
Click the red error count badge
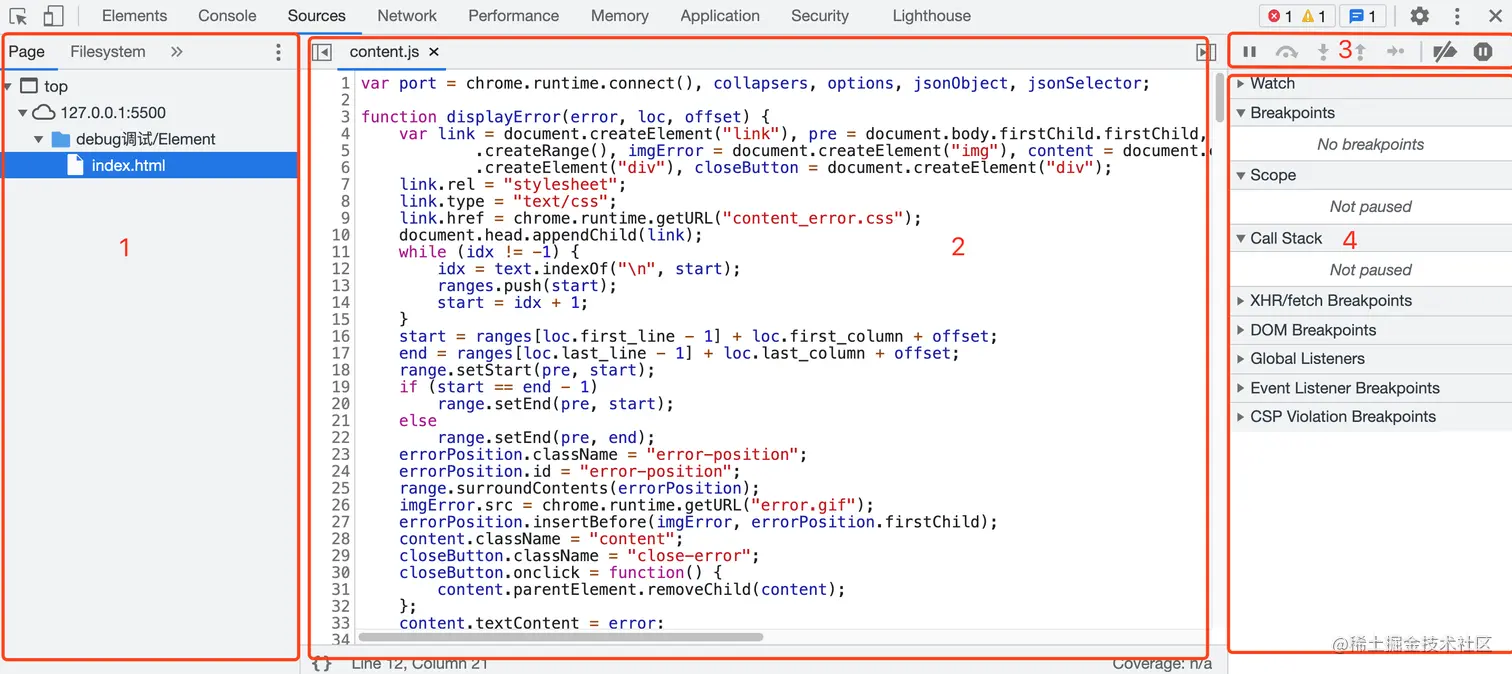tap(1280, 16)
